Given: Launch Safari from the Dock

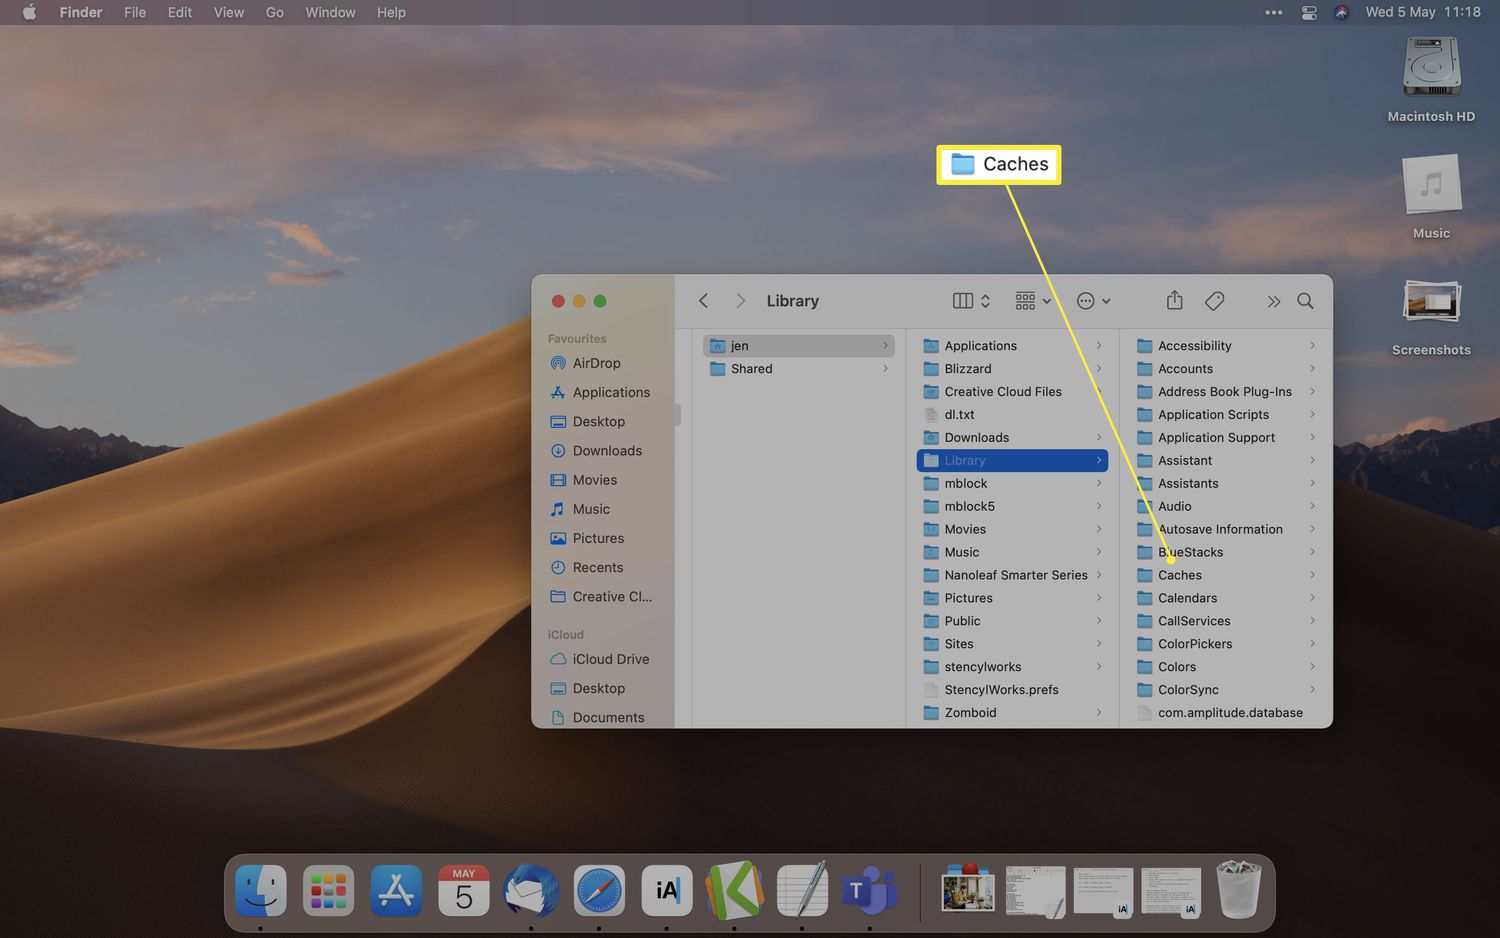Looking at the screenshot, I should click(x=599, y=890).
